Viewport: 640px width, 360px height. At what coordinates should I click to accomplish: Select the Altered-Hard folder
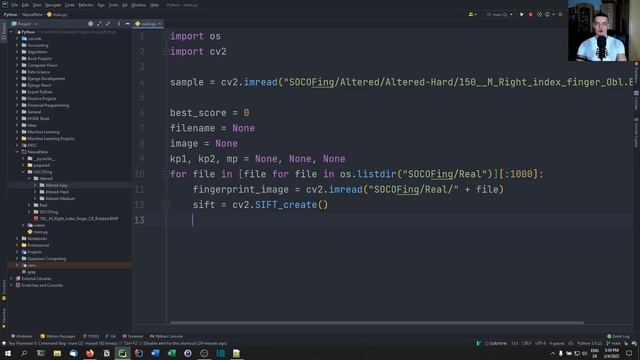57,192
